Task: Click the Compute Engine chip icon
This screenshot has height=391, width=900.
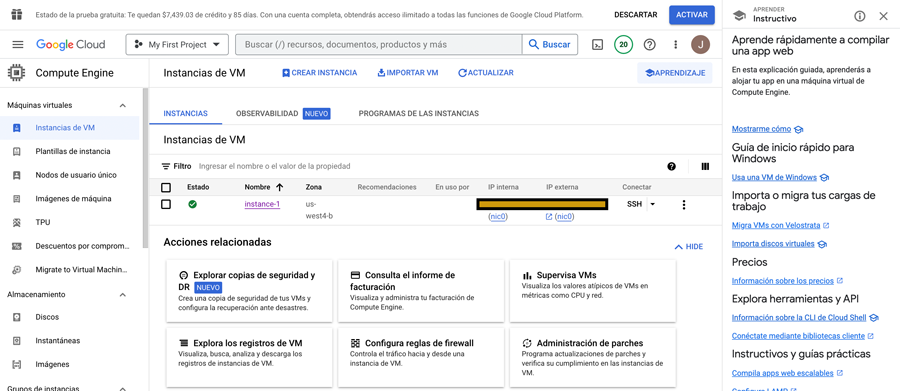Action: coord(17,73)
